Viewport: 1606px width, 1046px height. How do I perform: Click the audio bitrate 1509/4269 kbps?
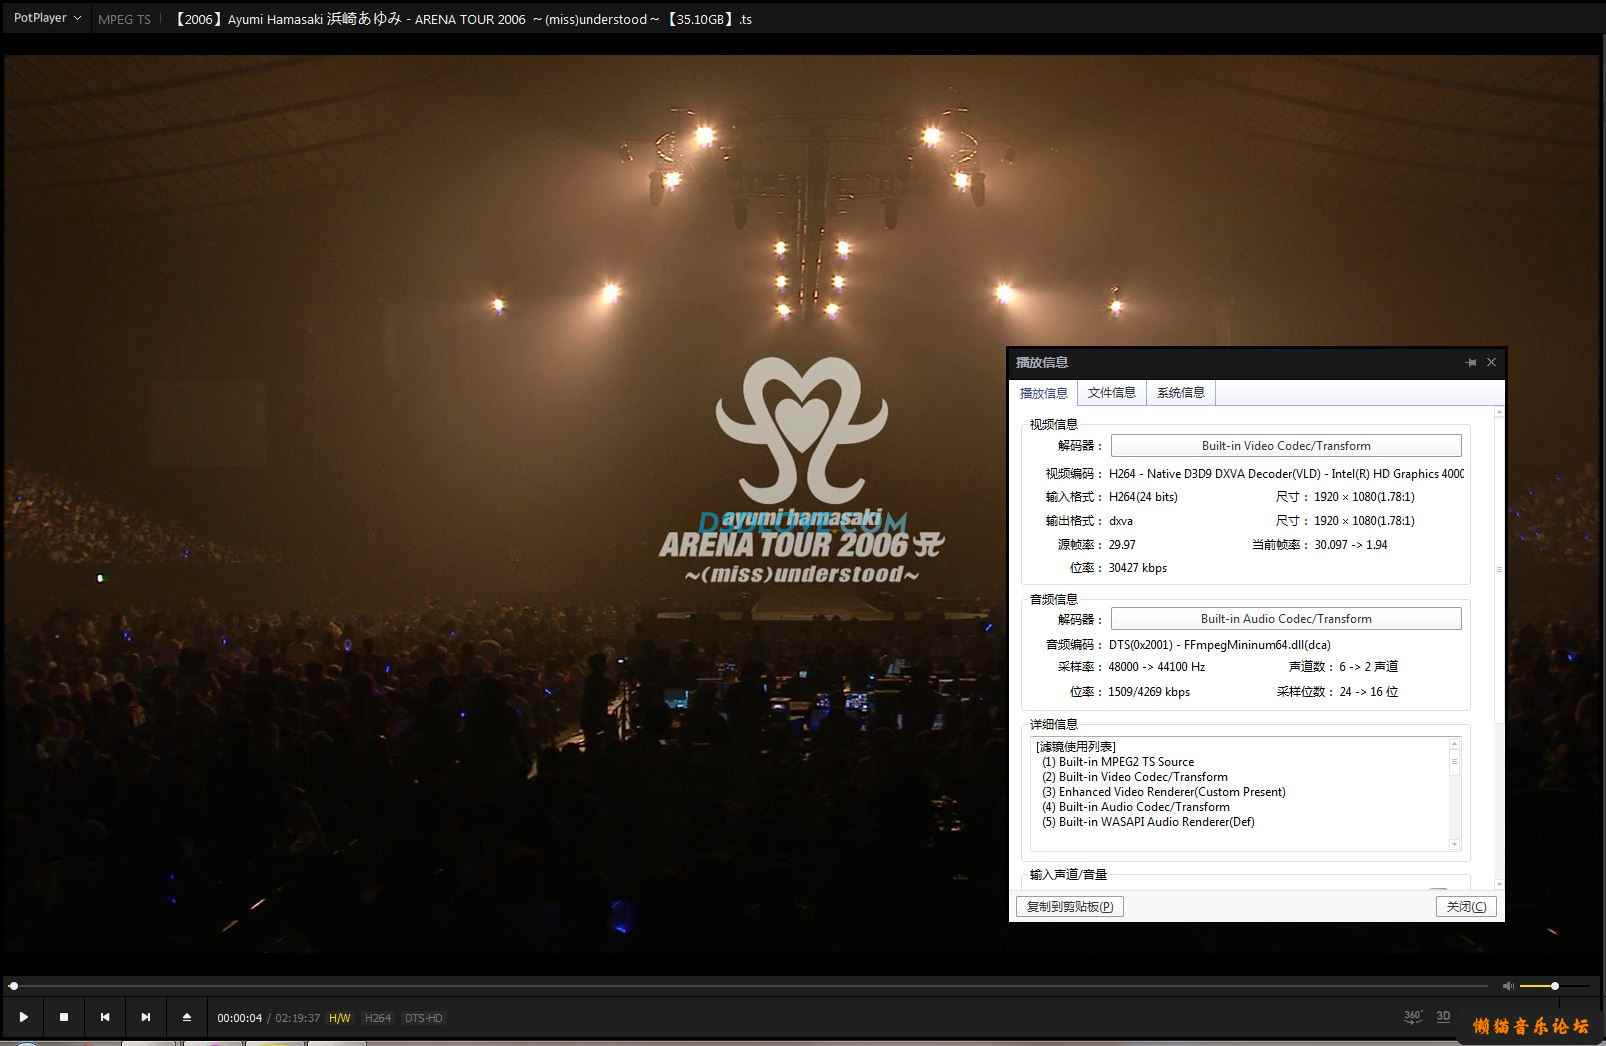[1149, 692]
